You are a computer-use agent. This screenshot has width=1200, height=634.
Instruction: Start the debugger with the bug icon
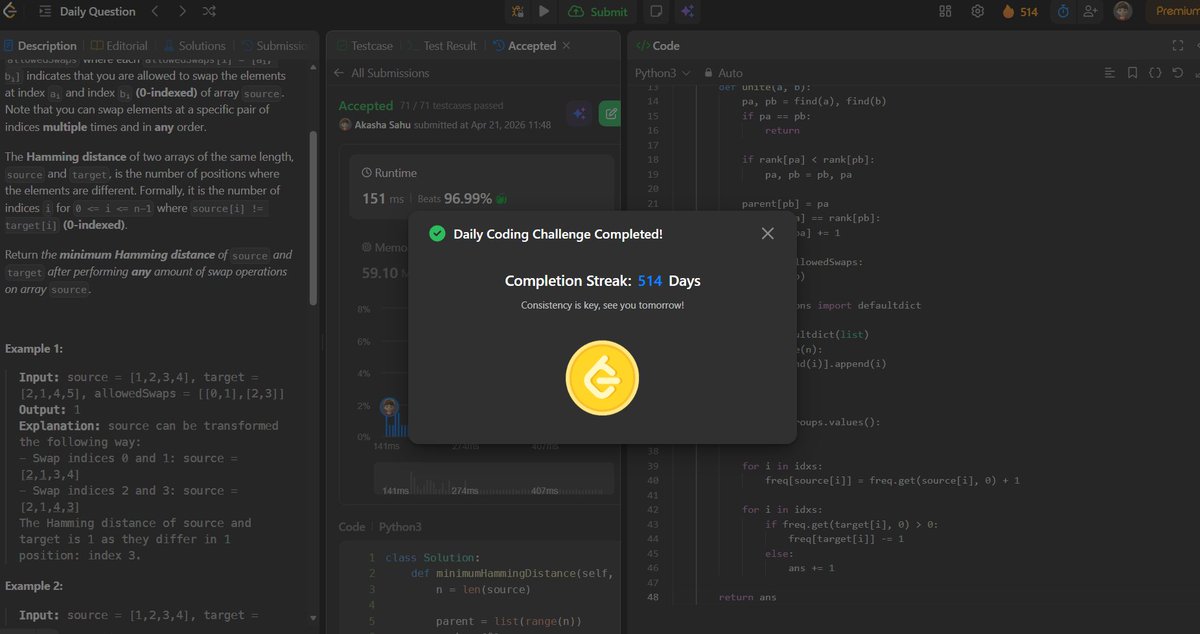(517, 12)
